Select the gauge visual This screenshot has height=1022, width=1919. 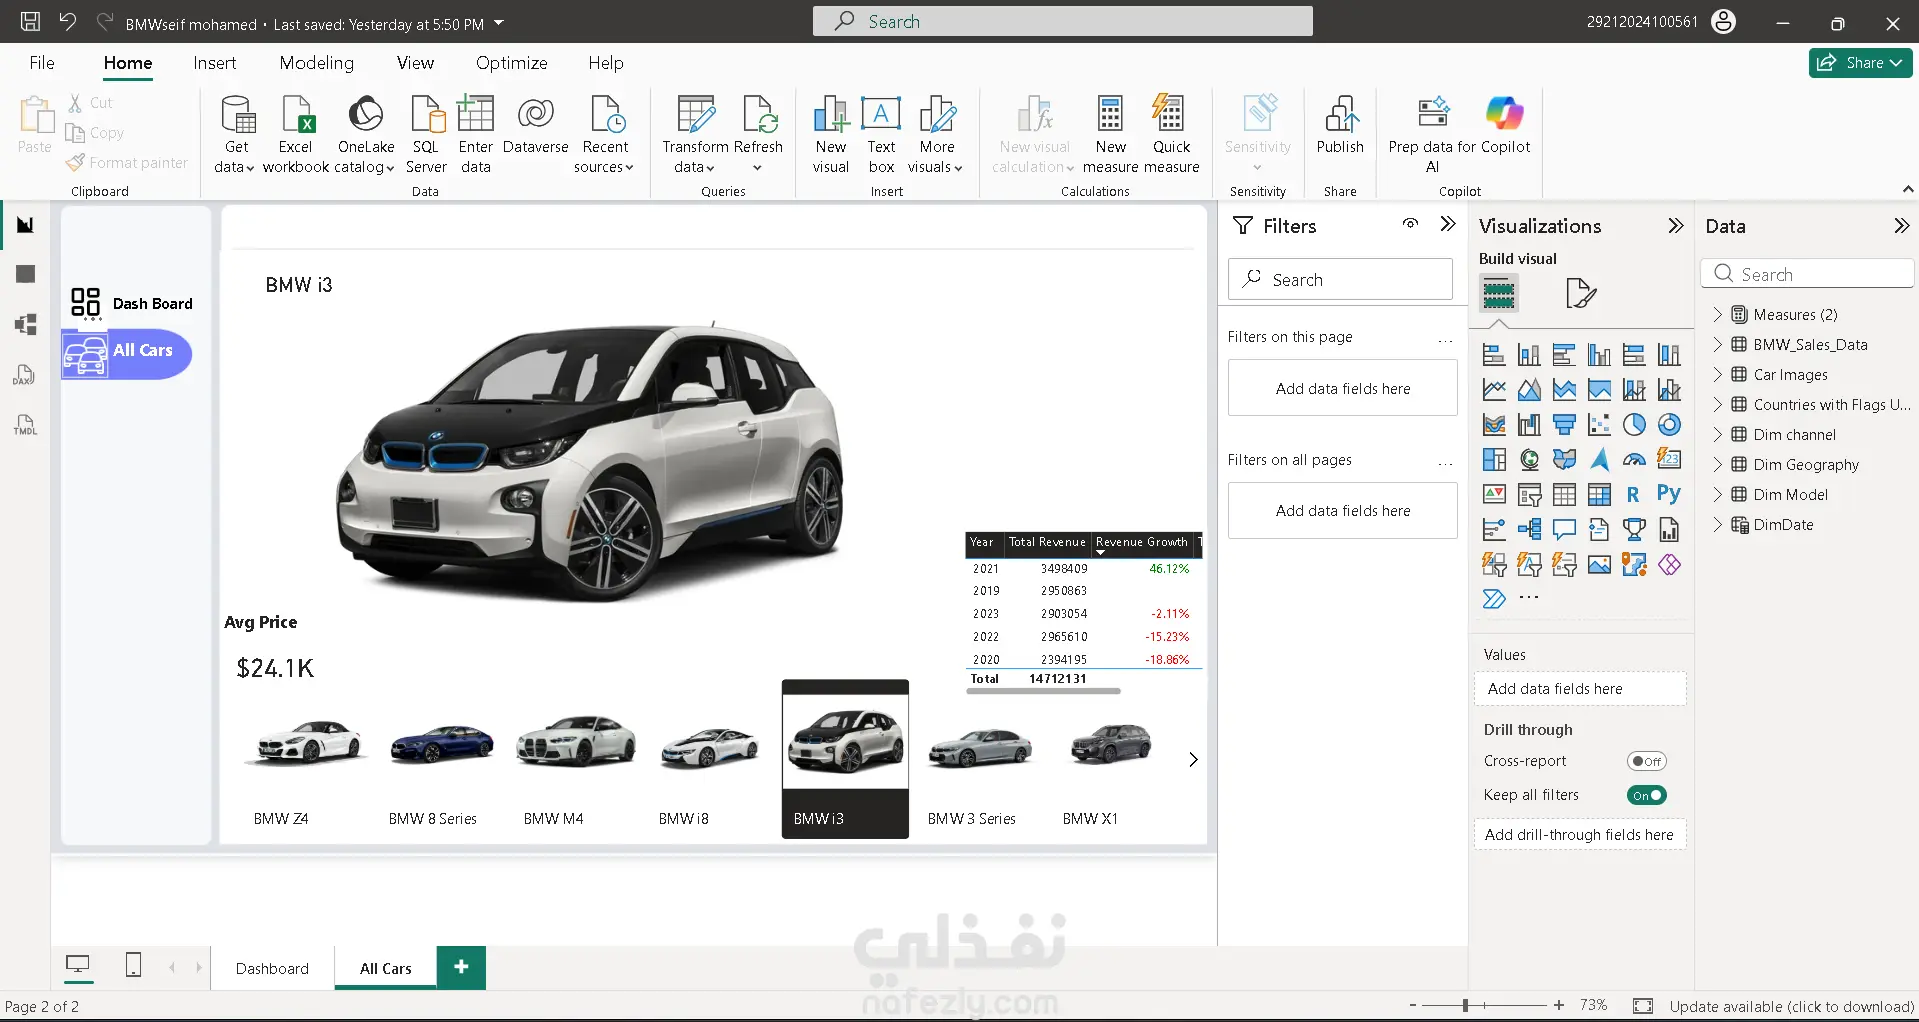[x=1634, y=459]
